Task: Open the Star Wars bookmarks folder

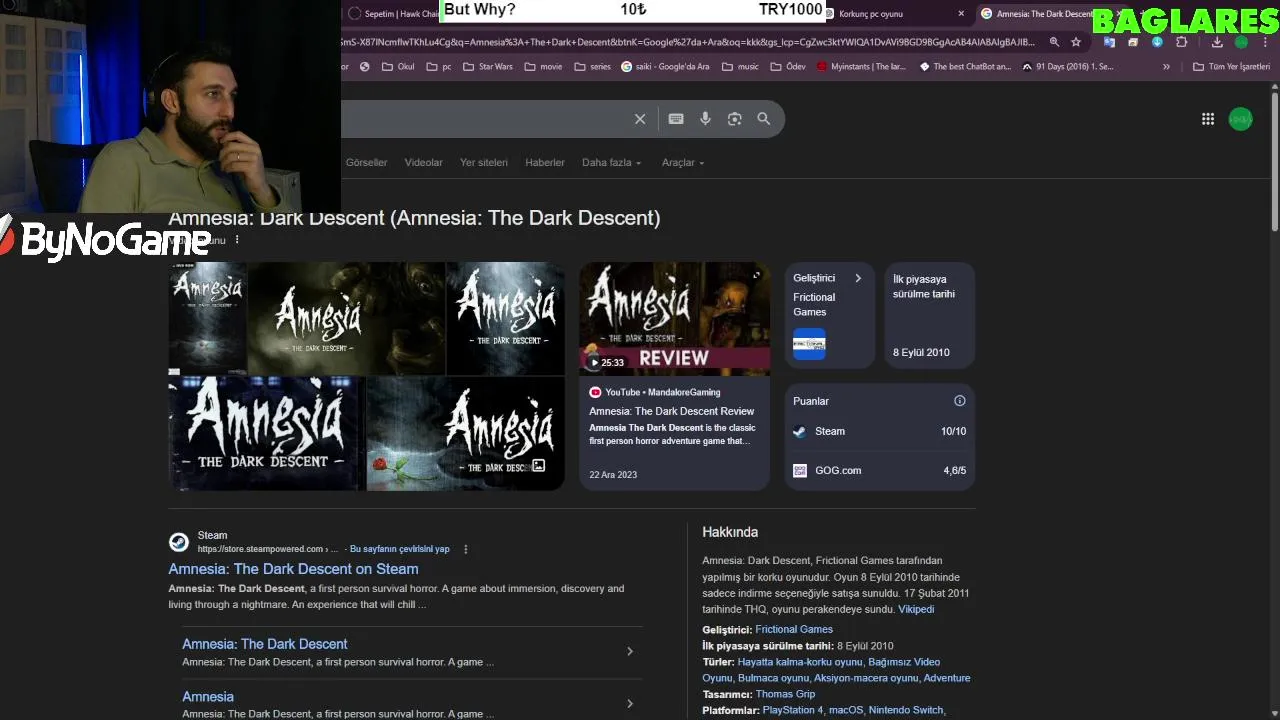Action: point(487,67)
